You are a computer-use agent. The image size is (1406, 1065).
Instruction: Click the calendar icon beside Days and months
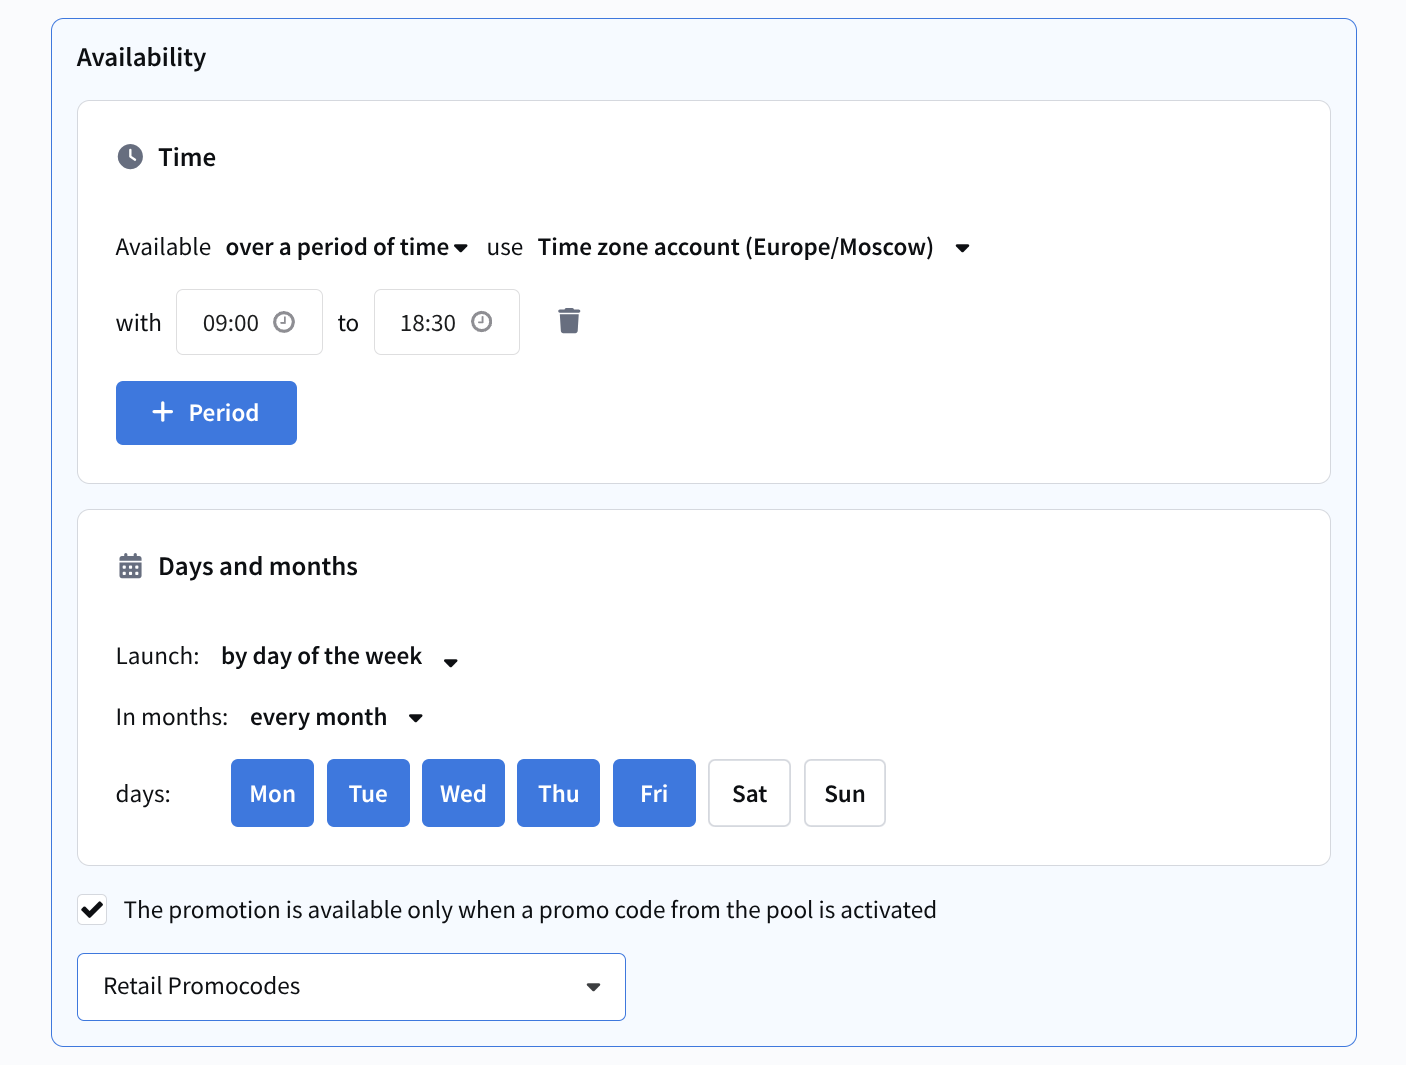point(130,566)
